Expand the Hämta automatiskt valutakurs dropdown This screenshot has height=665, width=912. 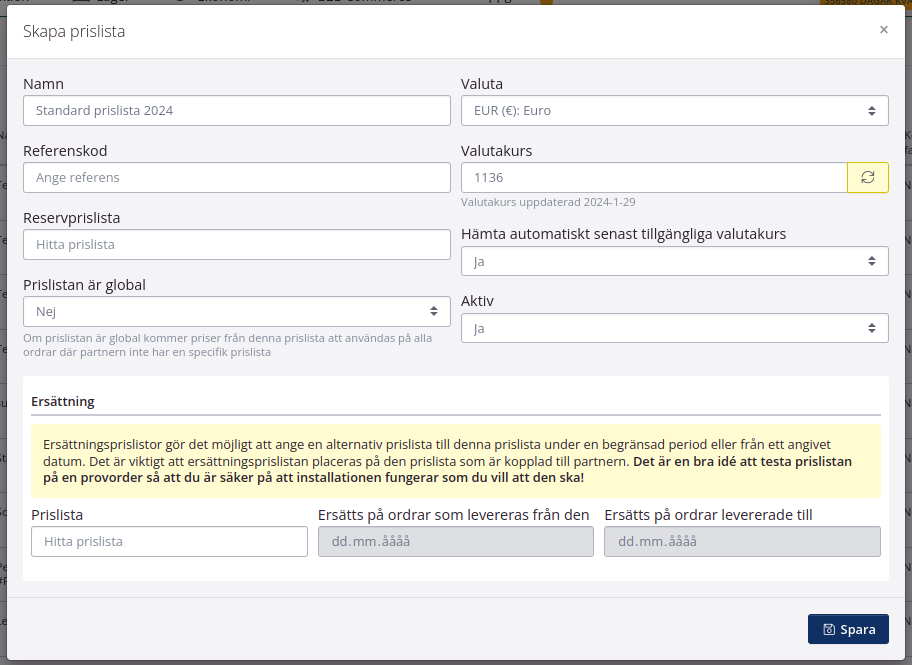pyautogui.click(x=674, y=261)
